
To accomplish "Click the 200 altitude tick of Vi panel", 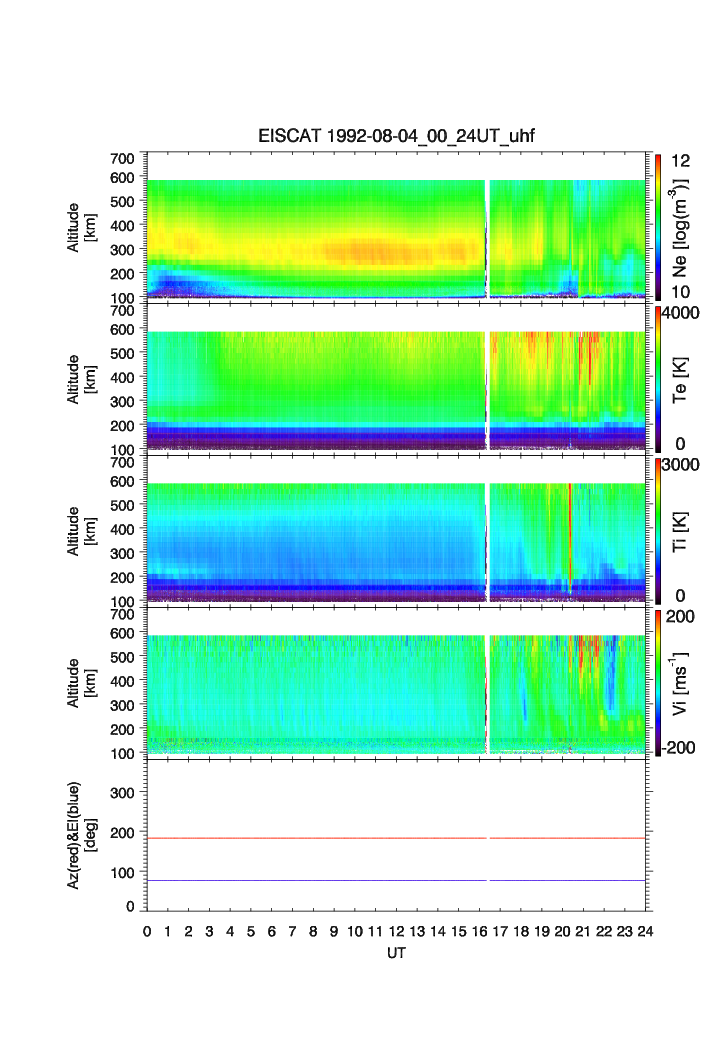I will point(122,729).
